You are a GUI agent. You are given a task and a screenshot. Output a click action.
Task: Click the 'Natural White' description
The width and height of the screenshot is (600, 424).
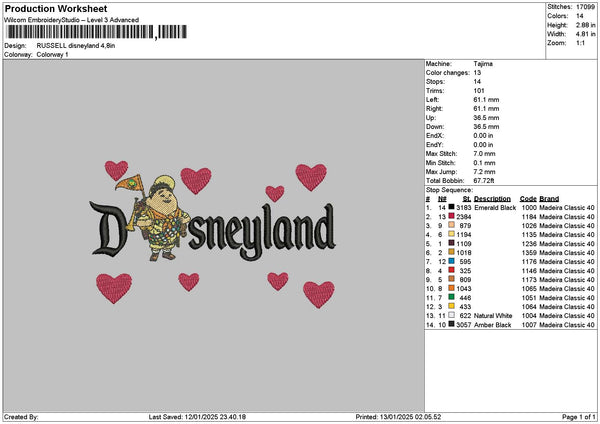pos(493,316)
